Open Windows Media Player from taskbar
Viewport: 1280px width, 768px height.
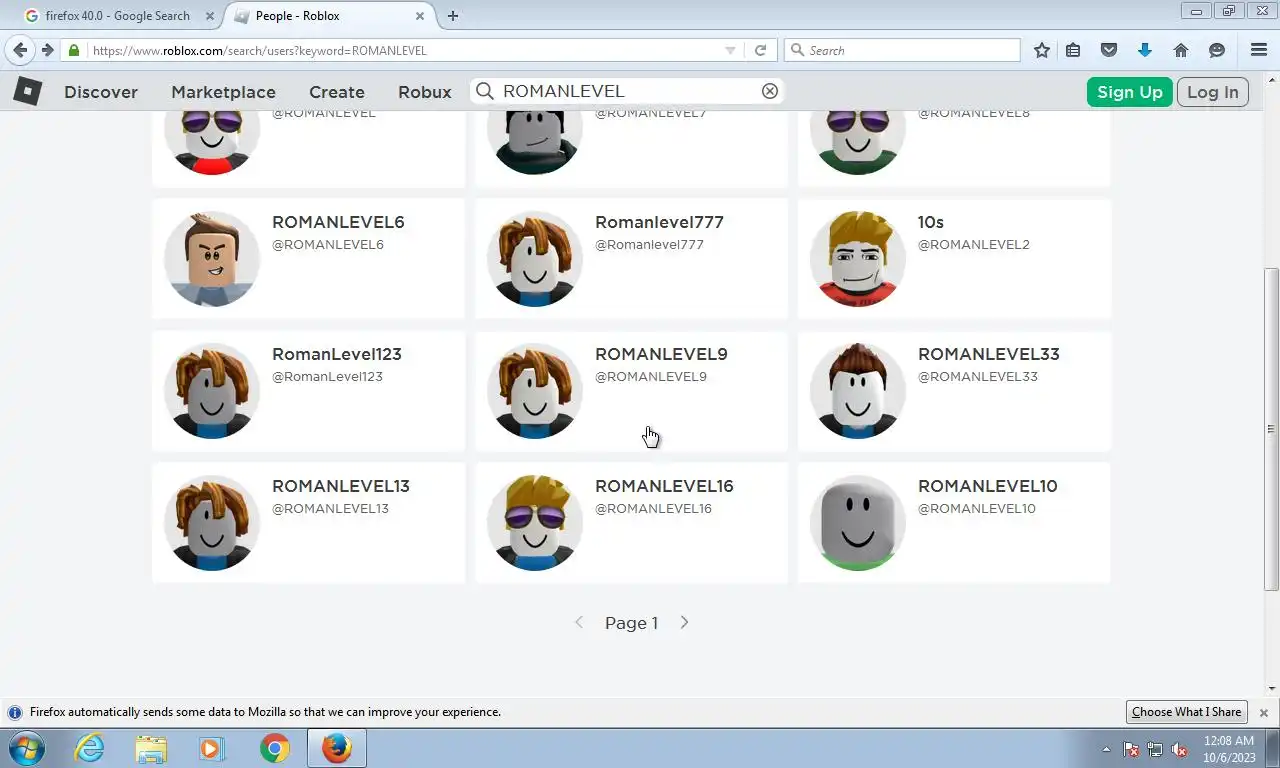(x=212, y=748)
